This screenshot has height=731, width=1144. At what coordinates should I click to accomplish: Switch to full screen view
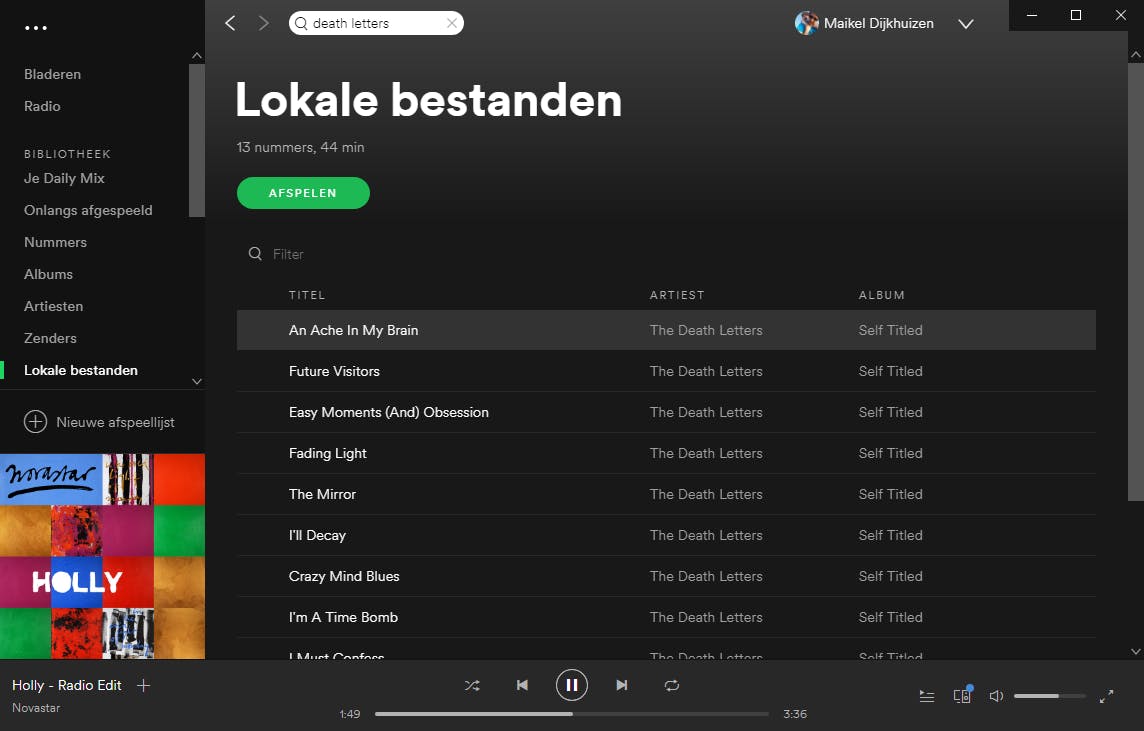[1106, 696]
